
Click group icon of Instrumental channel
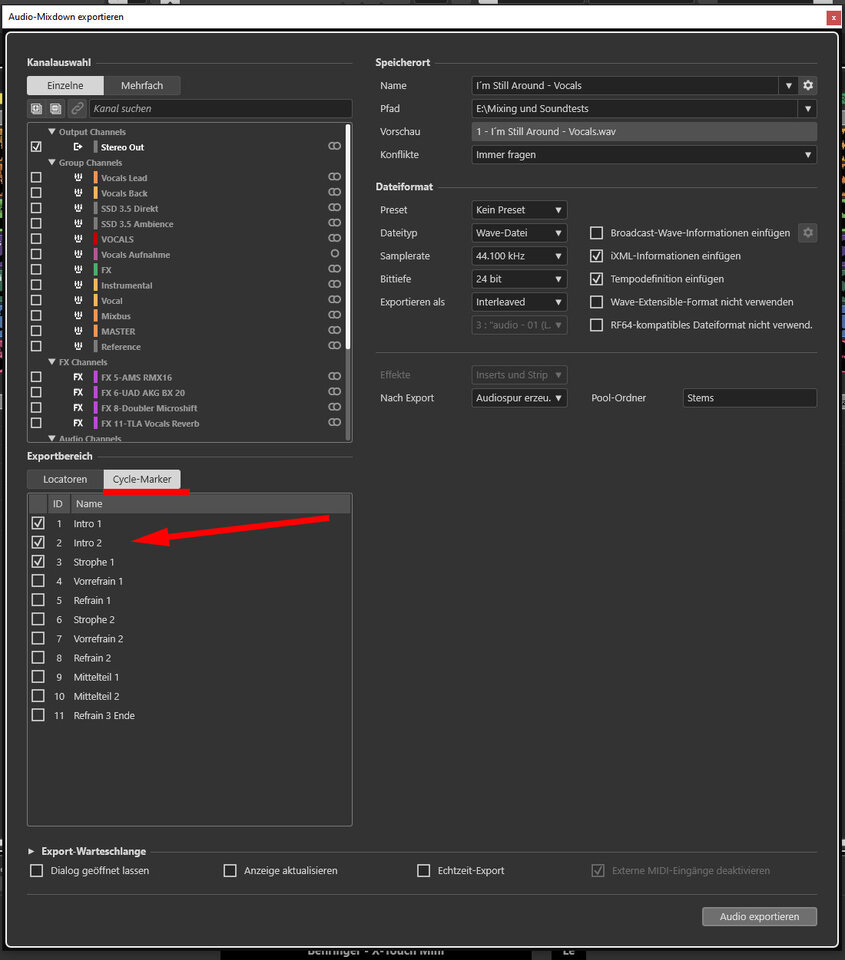tap(78, 285)
